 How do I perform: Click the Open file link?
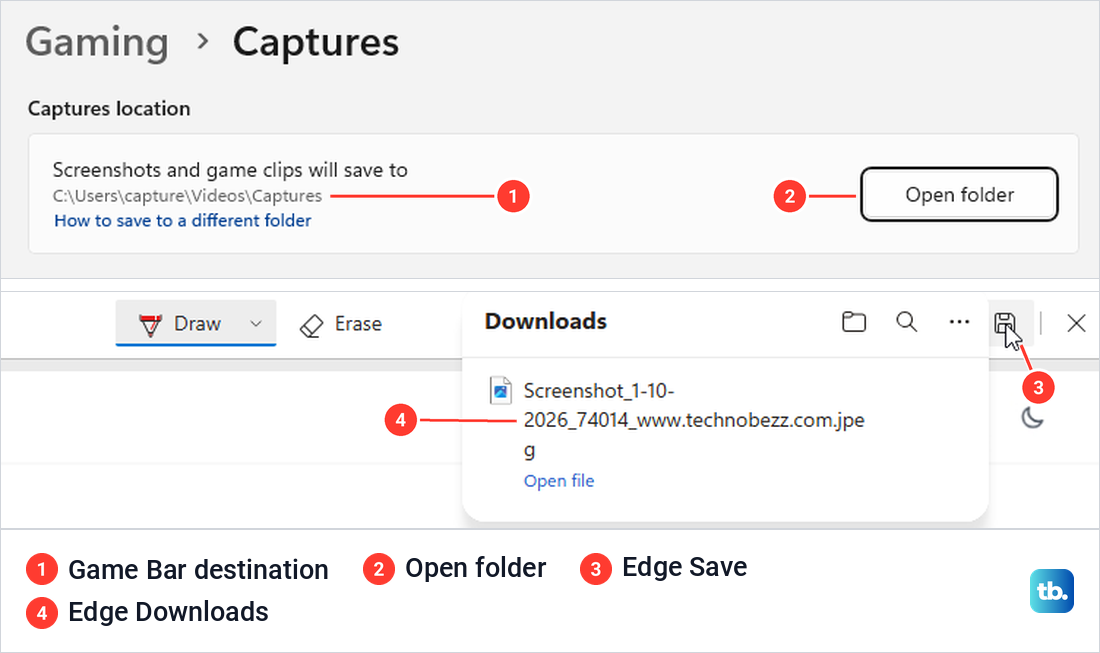[559, 480]
